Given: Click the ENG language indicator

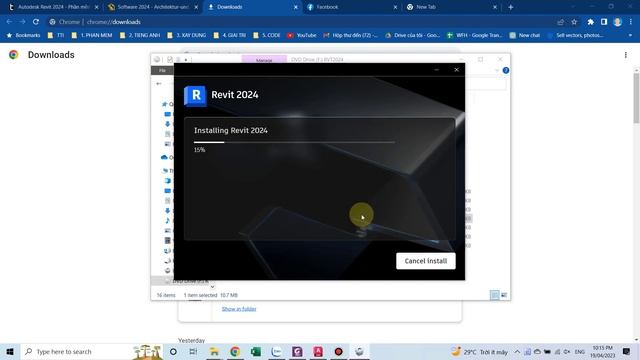Looking at the screenshot, I should point(580,351).
